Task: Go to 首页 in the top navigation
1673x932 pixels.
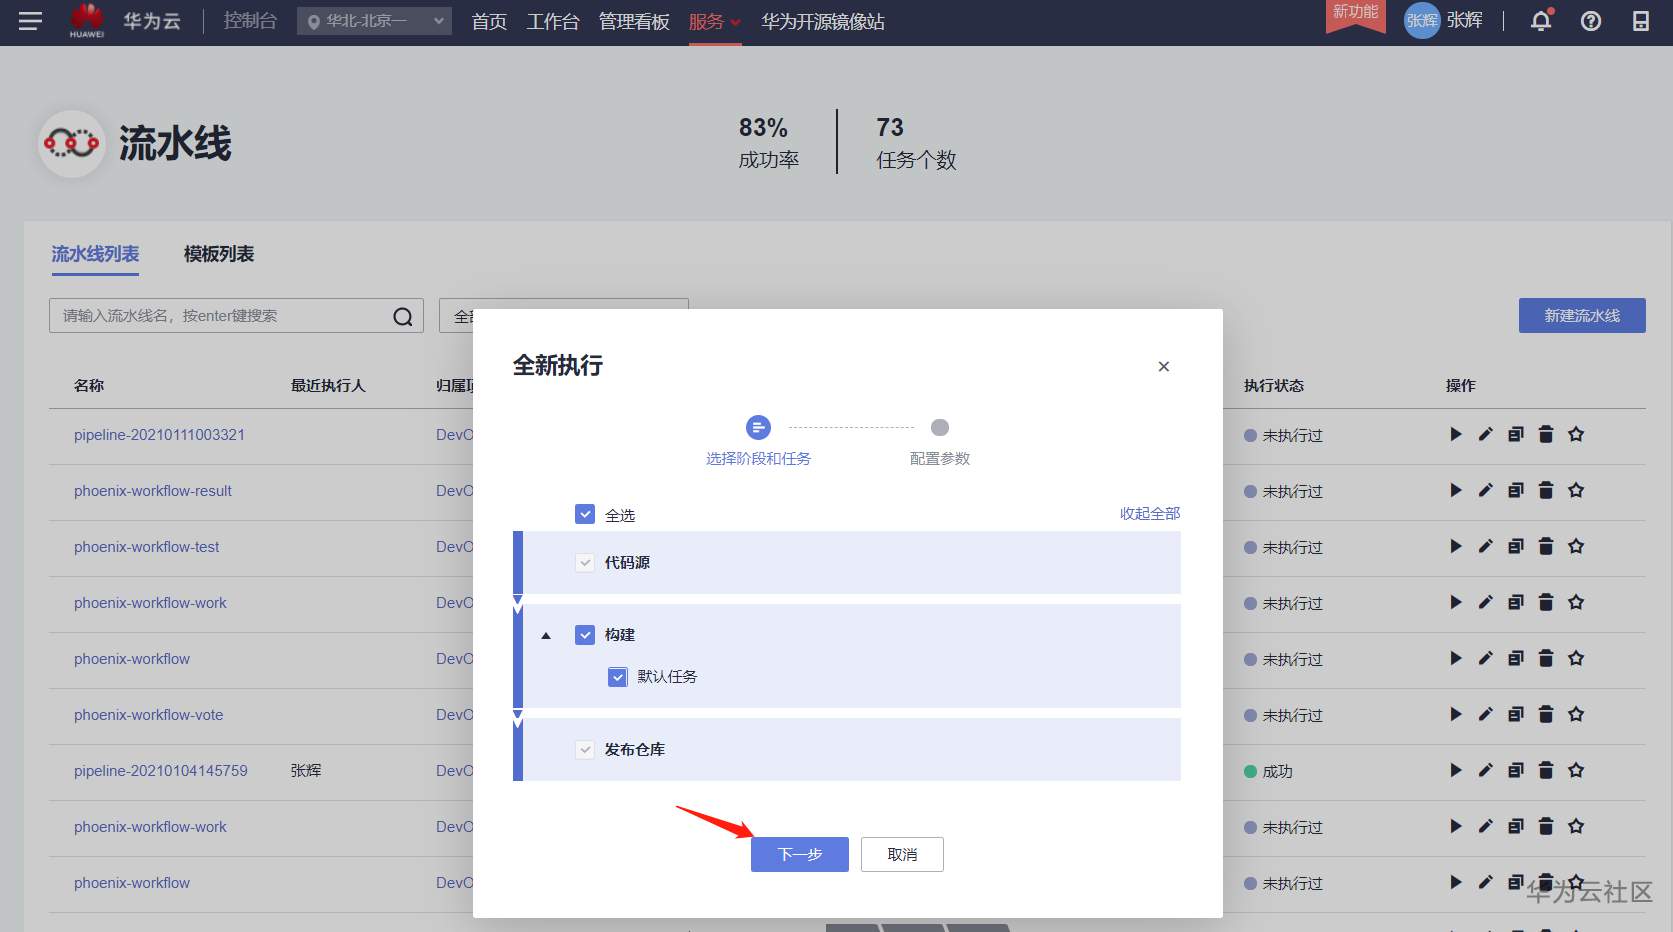Action: 489,22
